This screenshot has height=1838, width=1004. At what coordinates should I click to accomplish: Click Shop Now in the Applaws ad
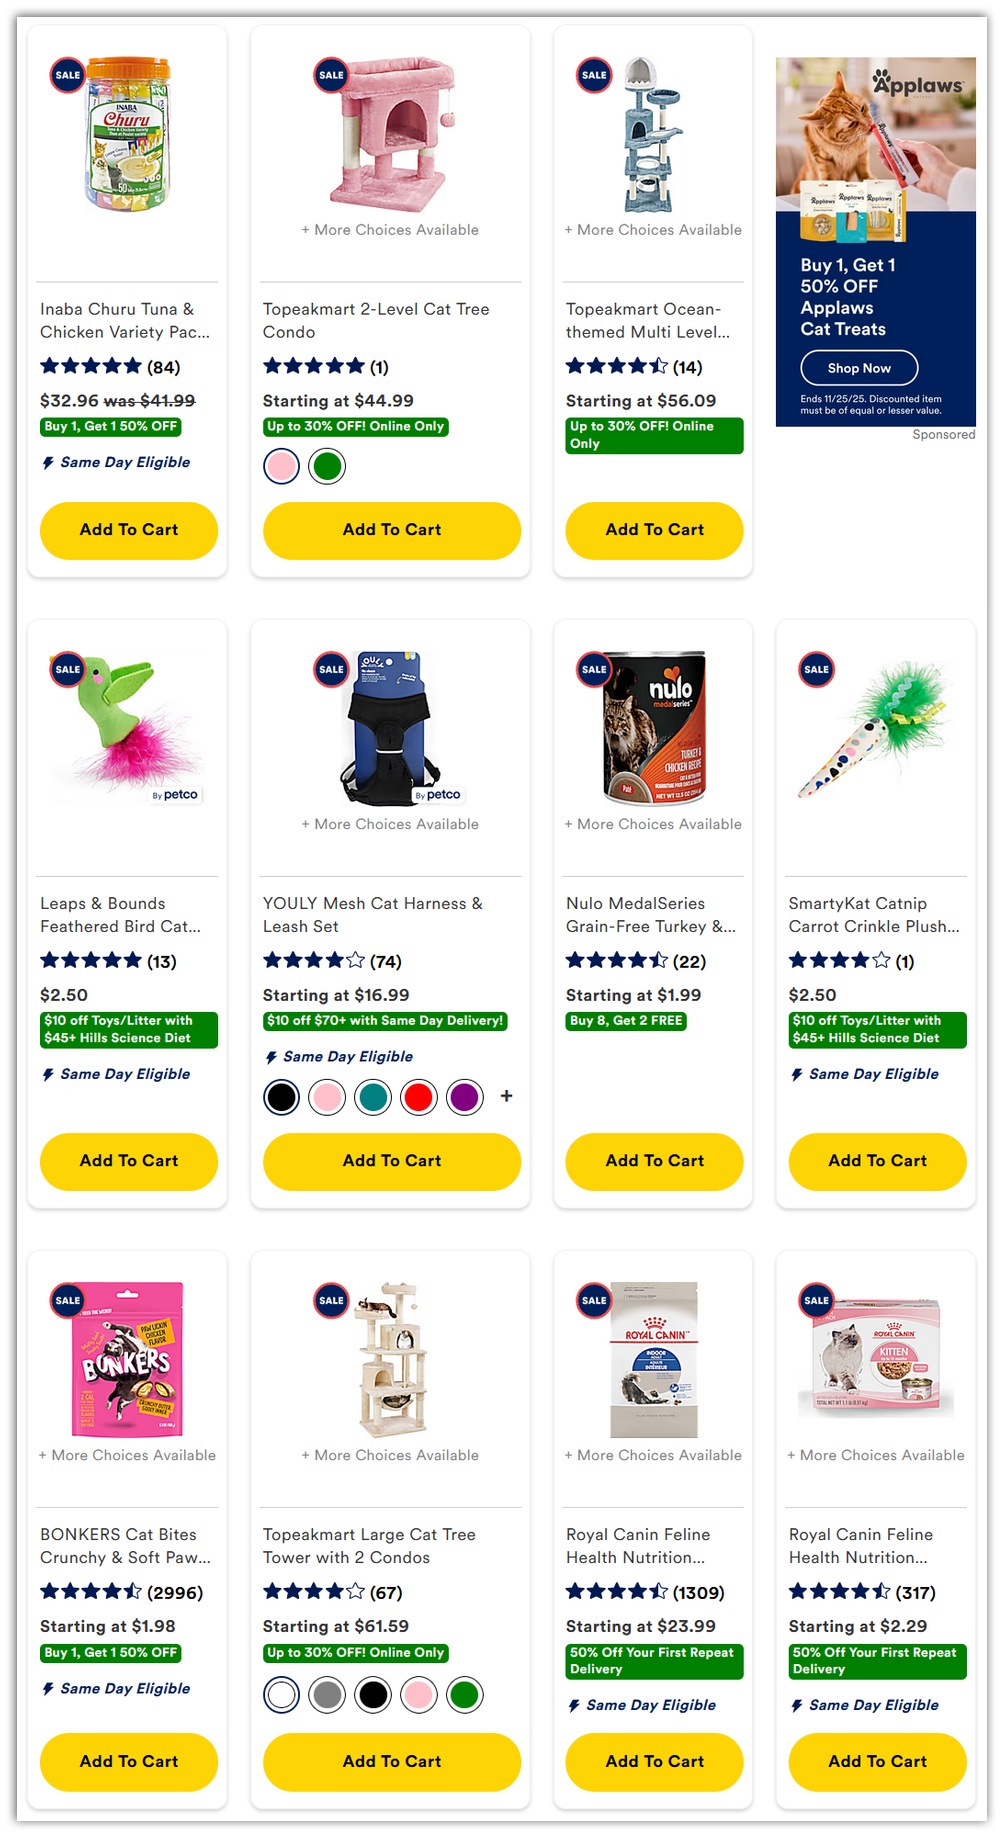click(x=859, y=368)
